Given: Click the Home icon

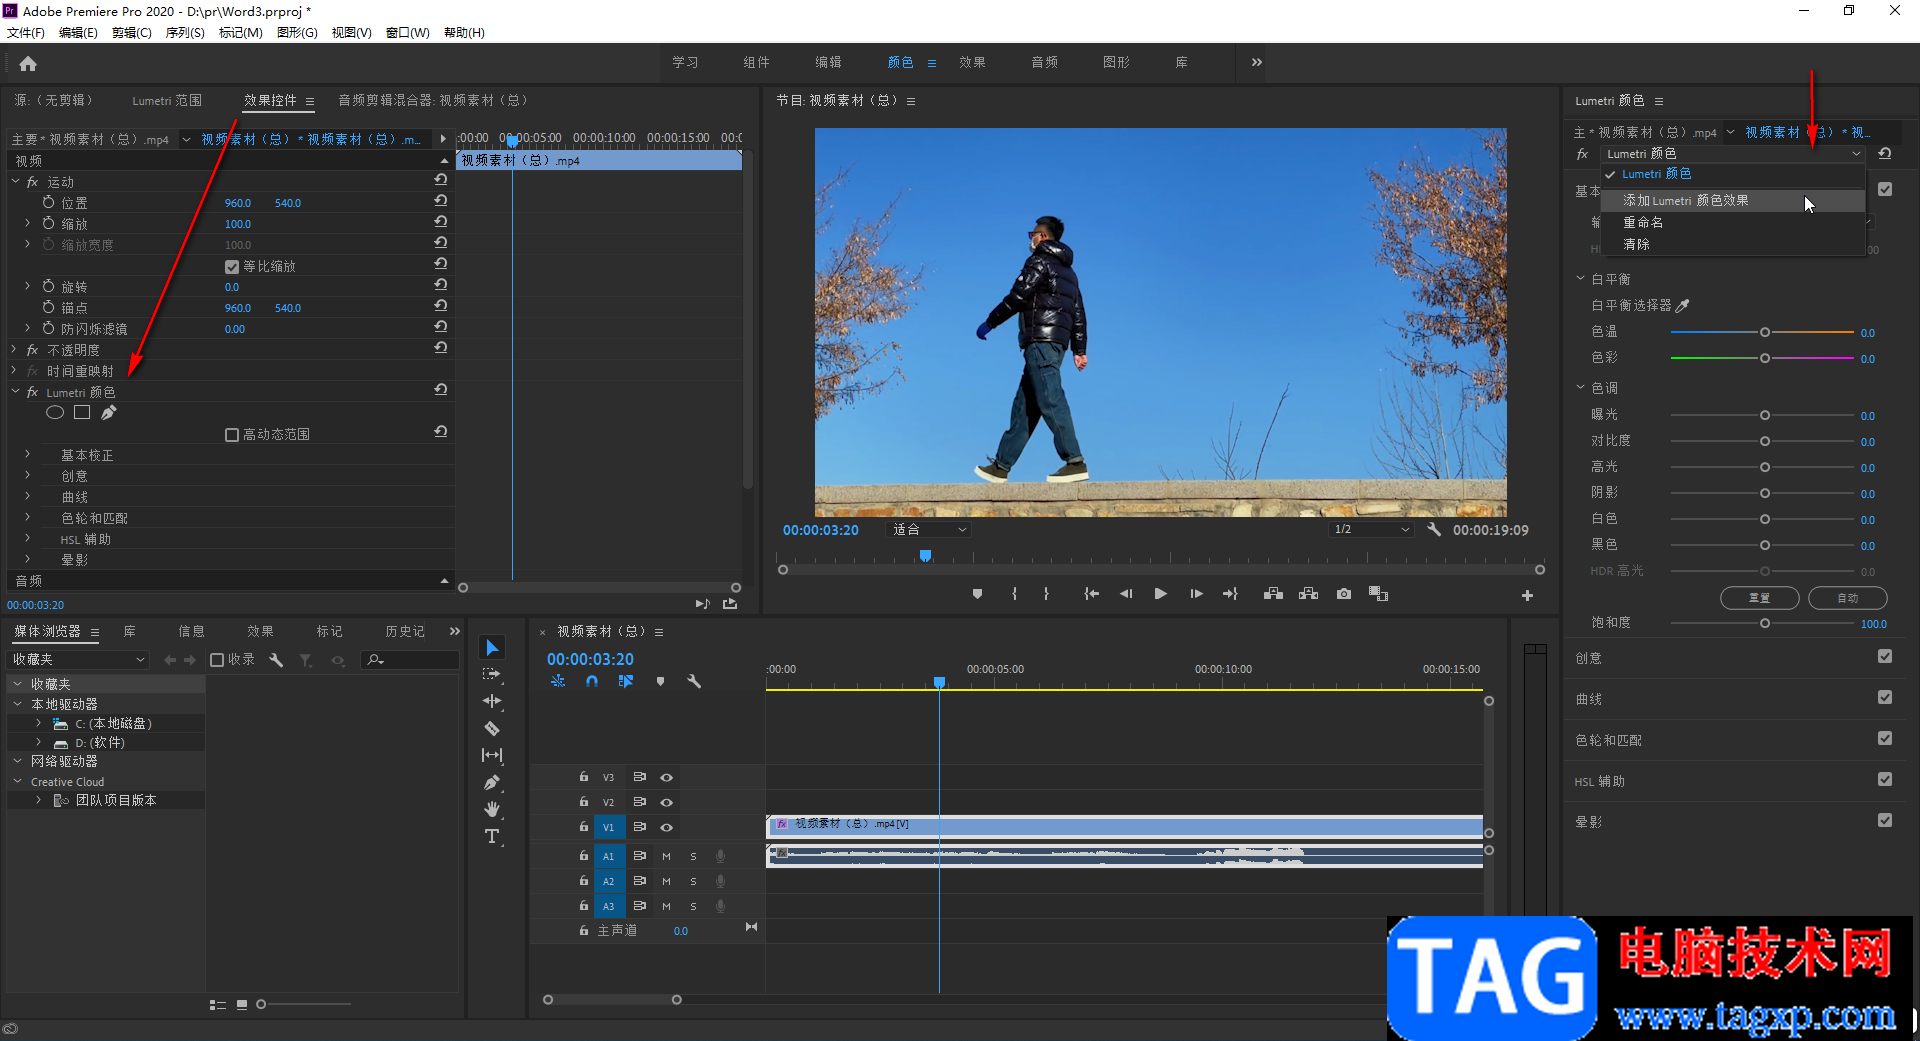Looking at the screenshot, I should 28,64.
